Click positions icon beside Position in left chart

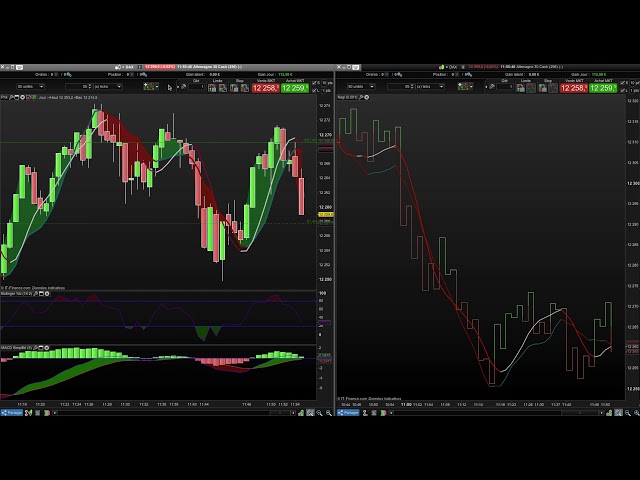tap(144, 75)
